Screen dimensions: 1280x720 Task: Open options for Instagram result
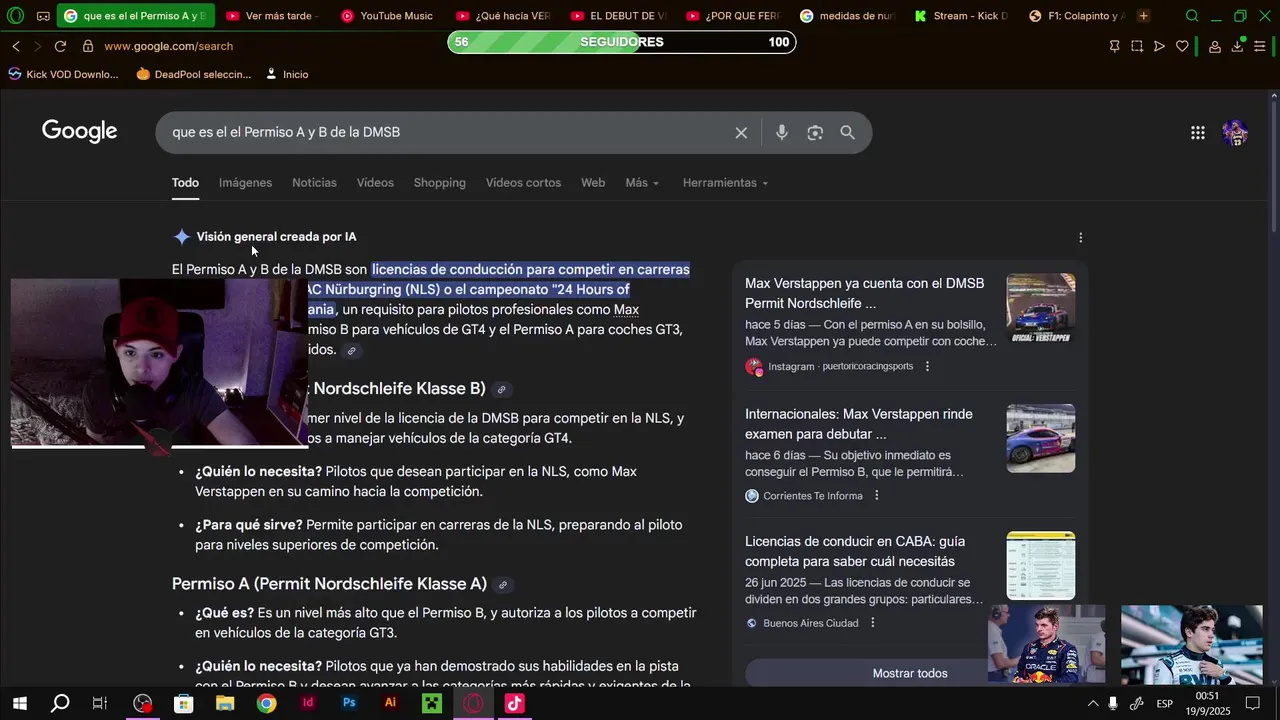point(927,366)
